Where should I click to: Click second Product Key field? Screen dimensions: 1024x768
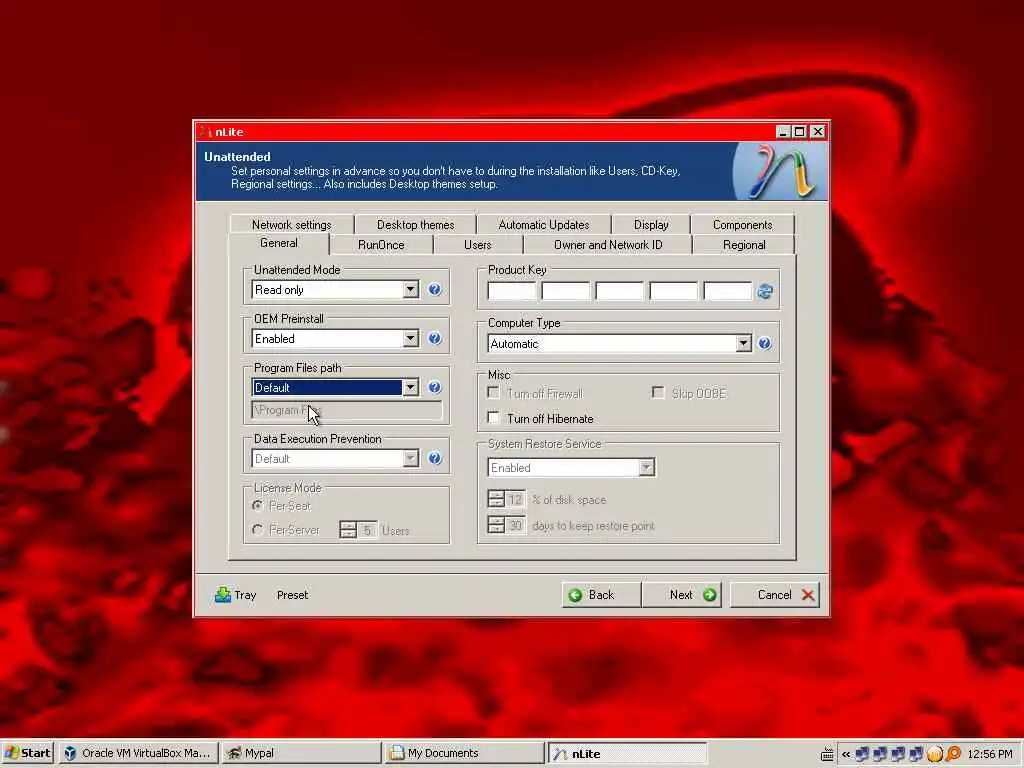[x=566, y=291]
